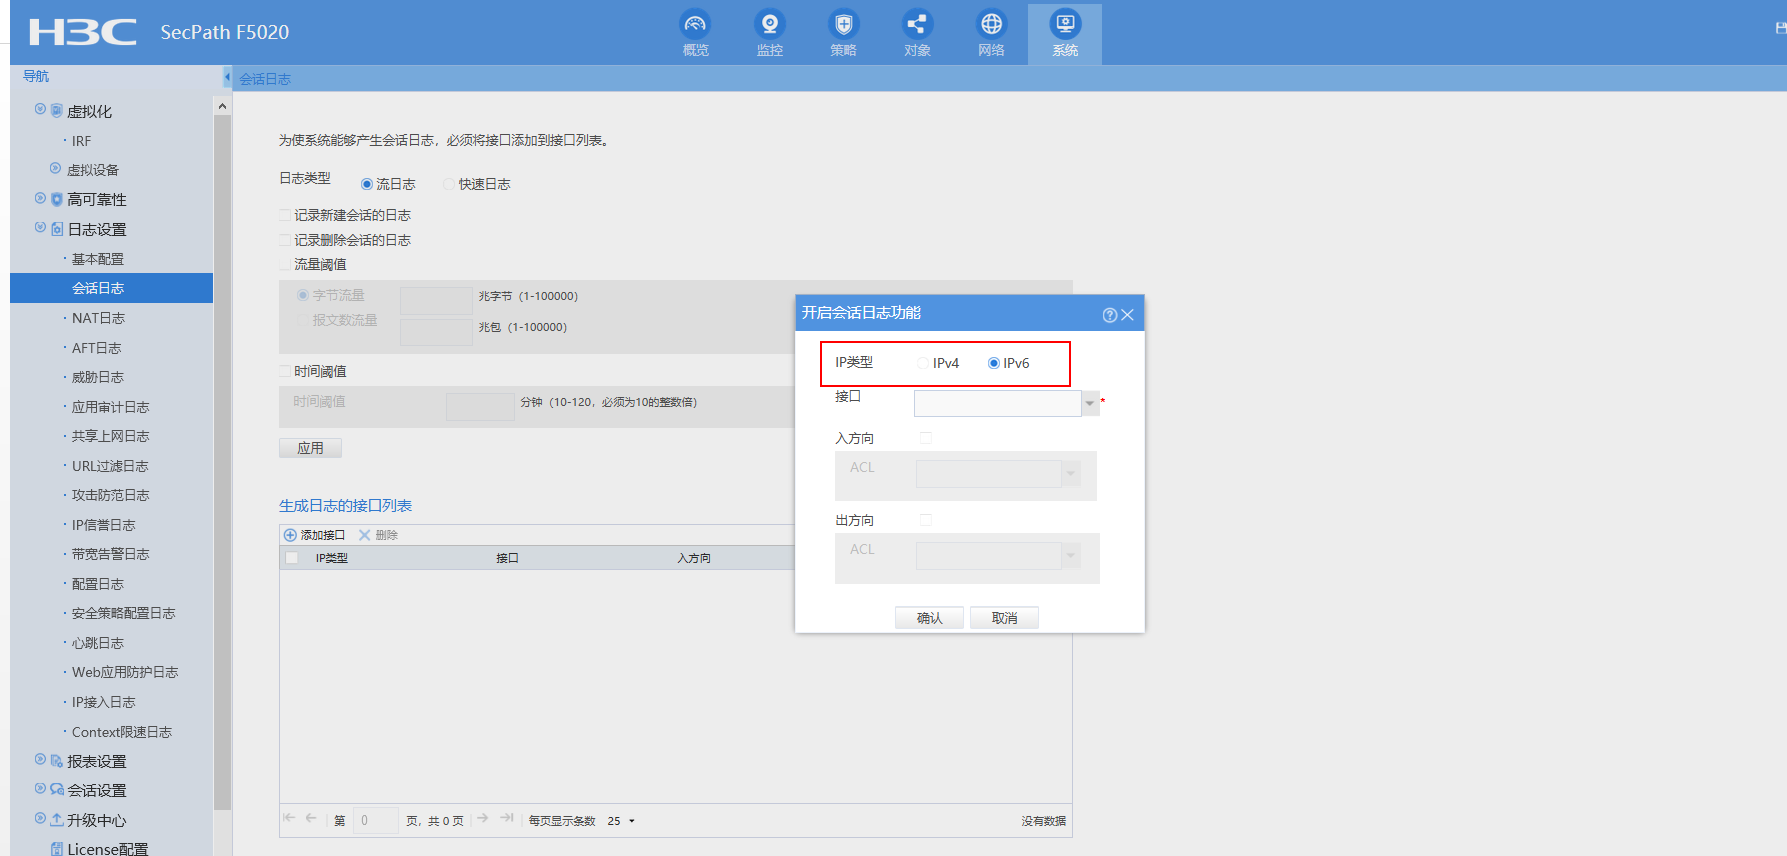Viewport: 1787px width, 856px height.
Task: Click the 生成日志的接口列表 heading link
Action: click(x=345, y=506)
